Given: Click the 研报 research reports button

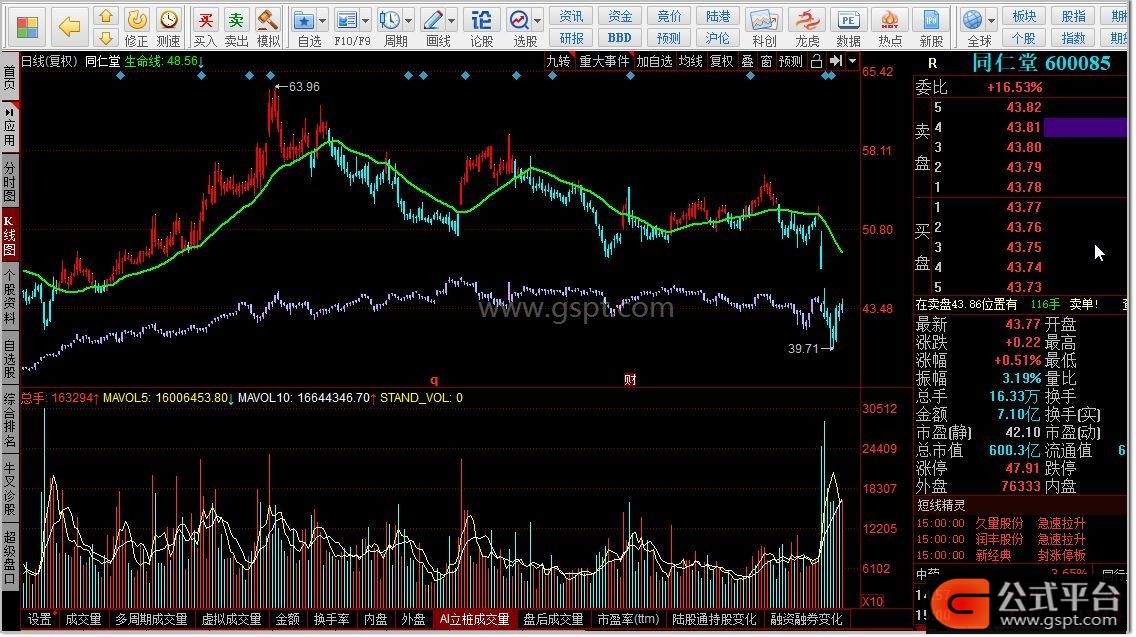Looking at the screenshot, I should 571,38.
